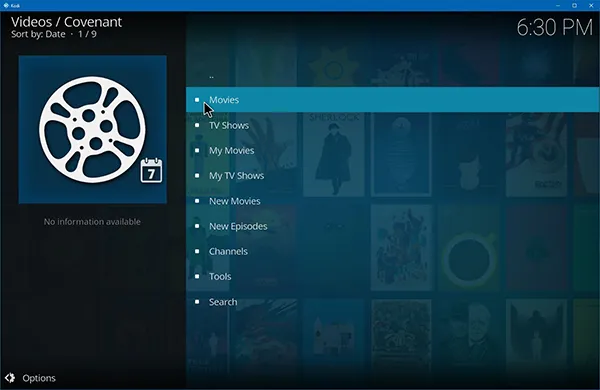Viewport: 600px width, 390px height.
Task: Open the Search entry
Action: [393, 302]
